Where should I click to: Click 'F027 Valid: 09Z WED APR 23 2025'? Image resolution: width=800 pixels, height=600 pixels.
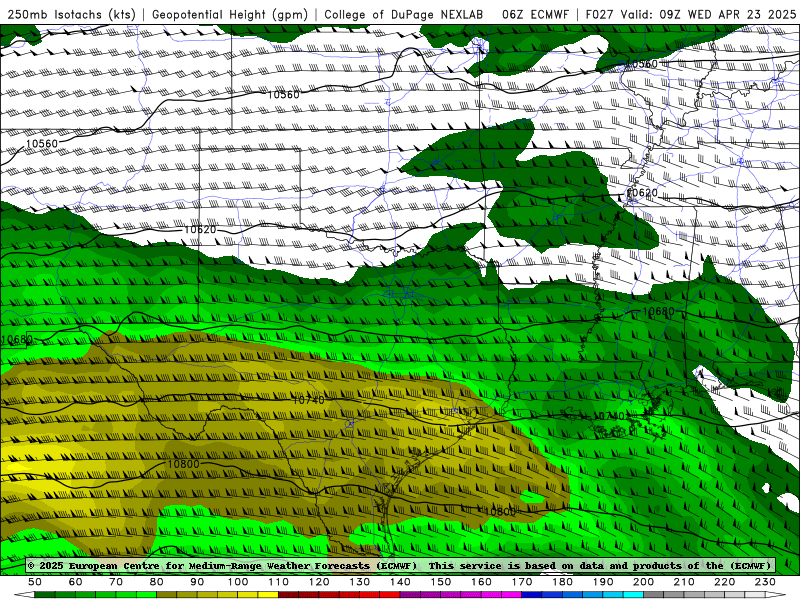pyautogui.click(x=690, y=14)
